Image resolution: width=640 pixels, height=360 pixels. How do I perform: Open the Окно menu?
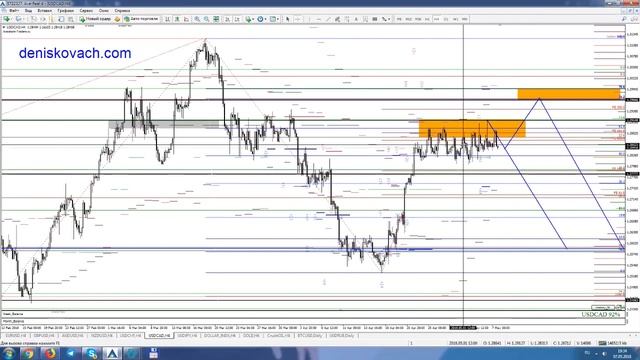click(104, 11)
